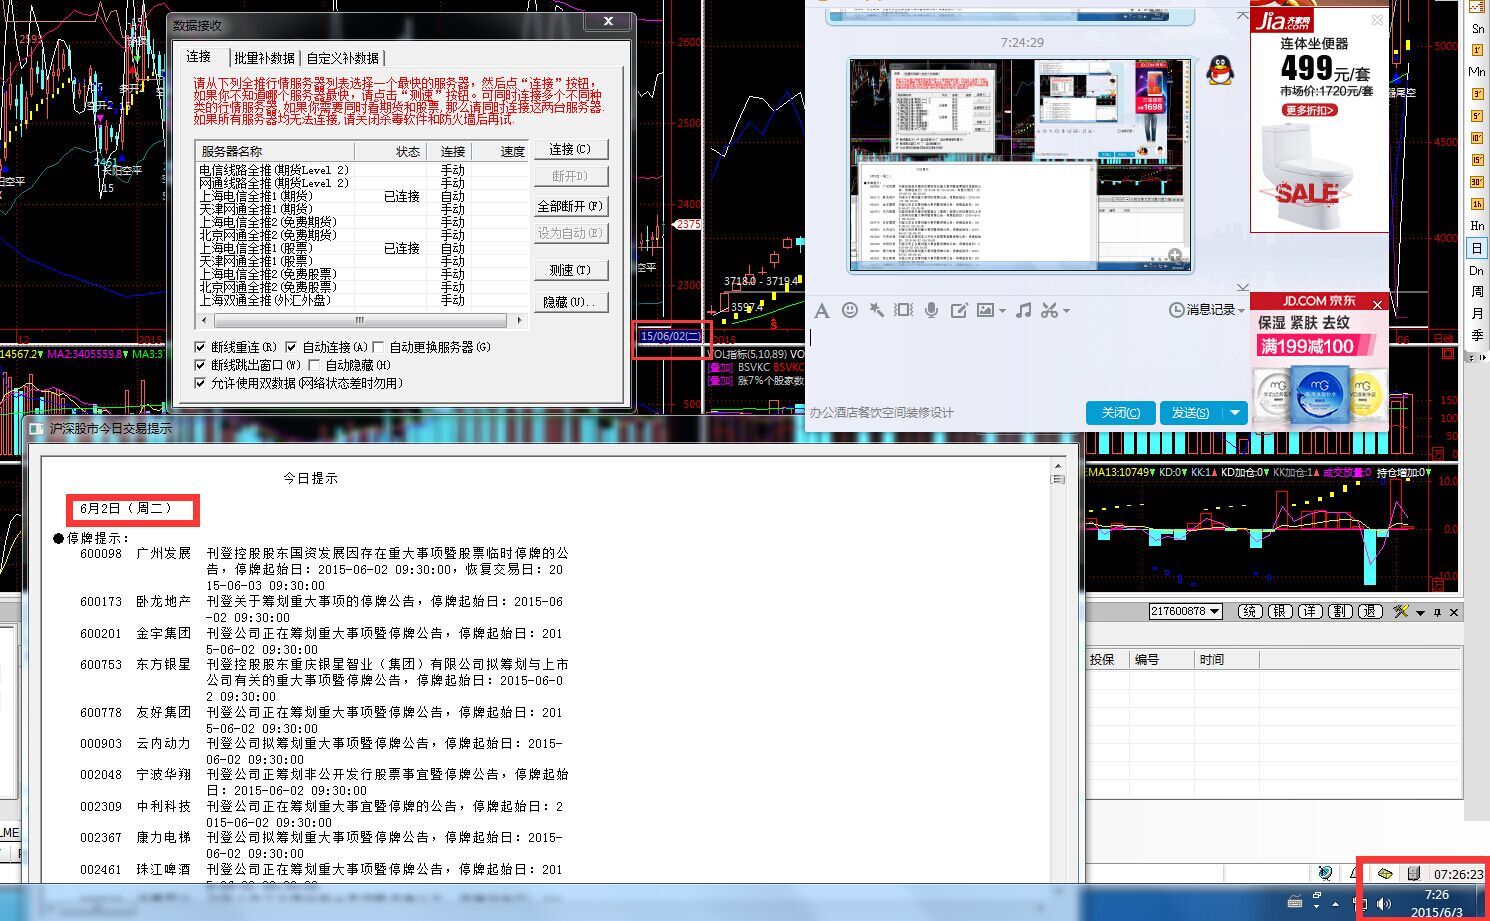Screen dimensions: 1490x921
Task: Switch to the 自定义补数据 tab
Action: [x=343, y=58]
